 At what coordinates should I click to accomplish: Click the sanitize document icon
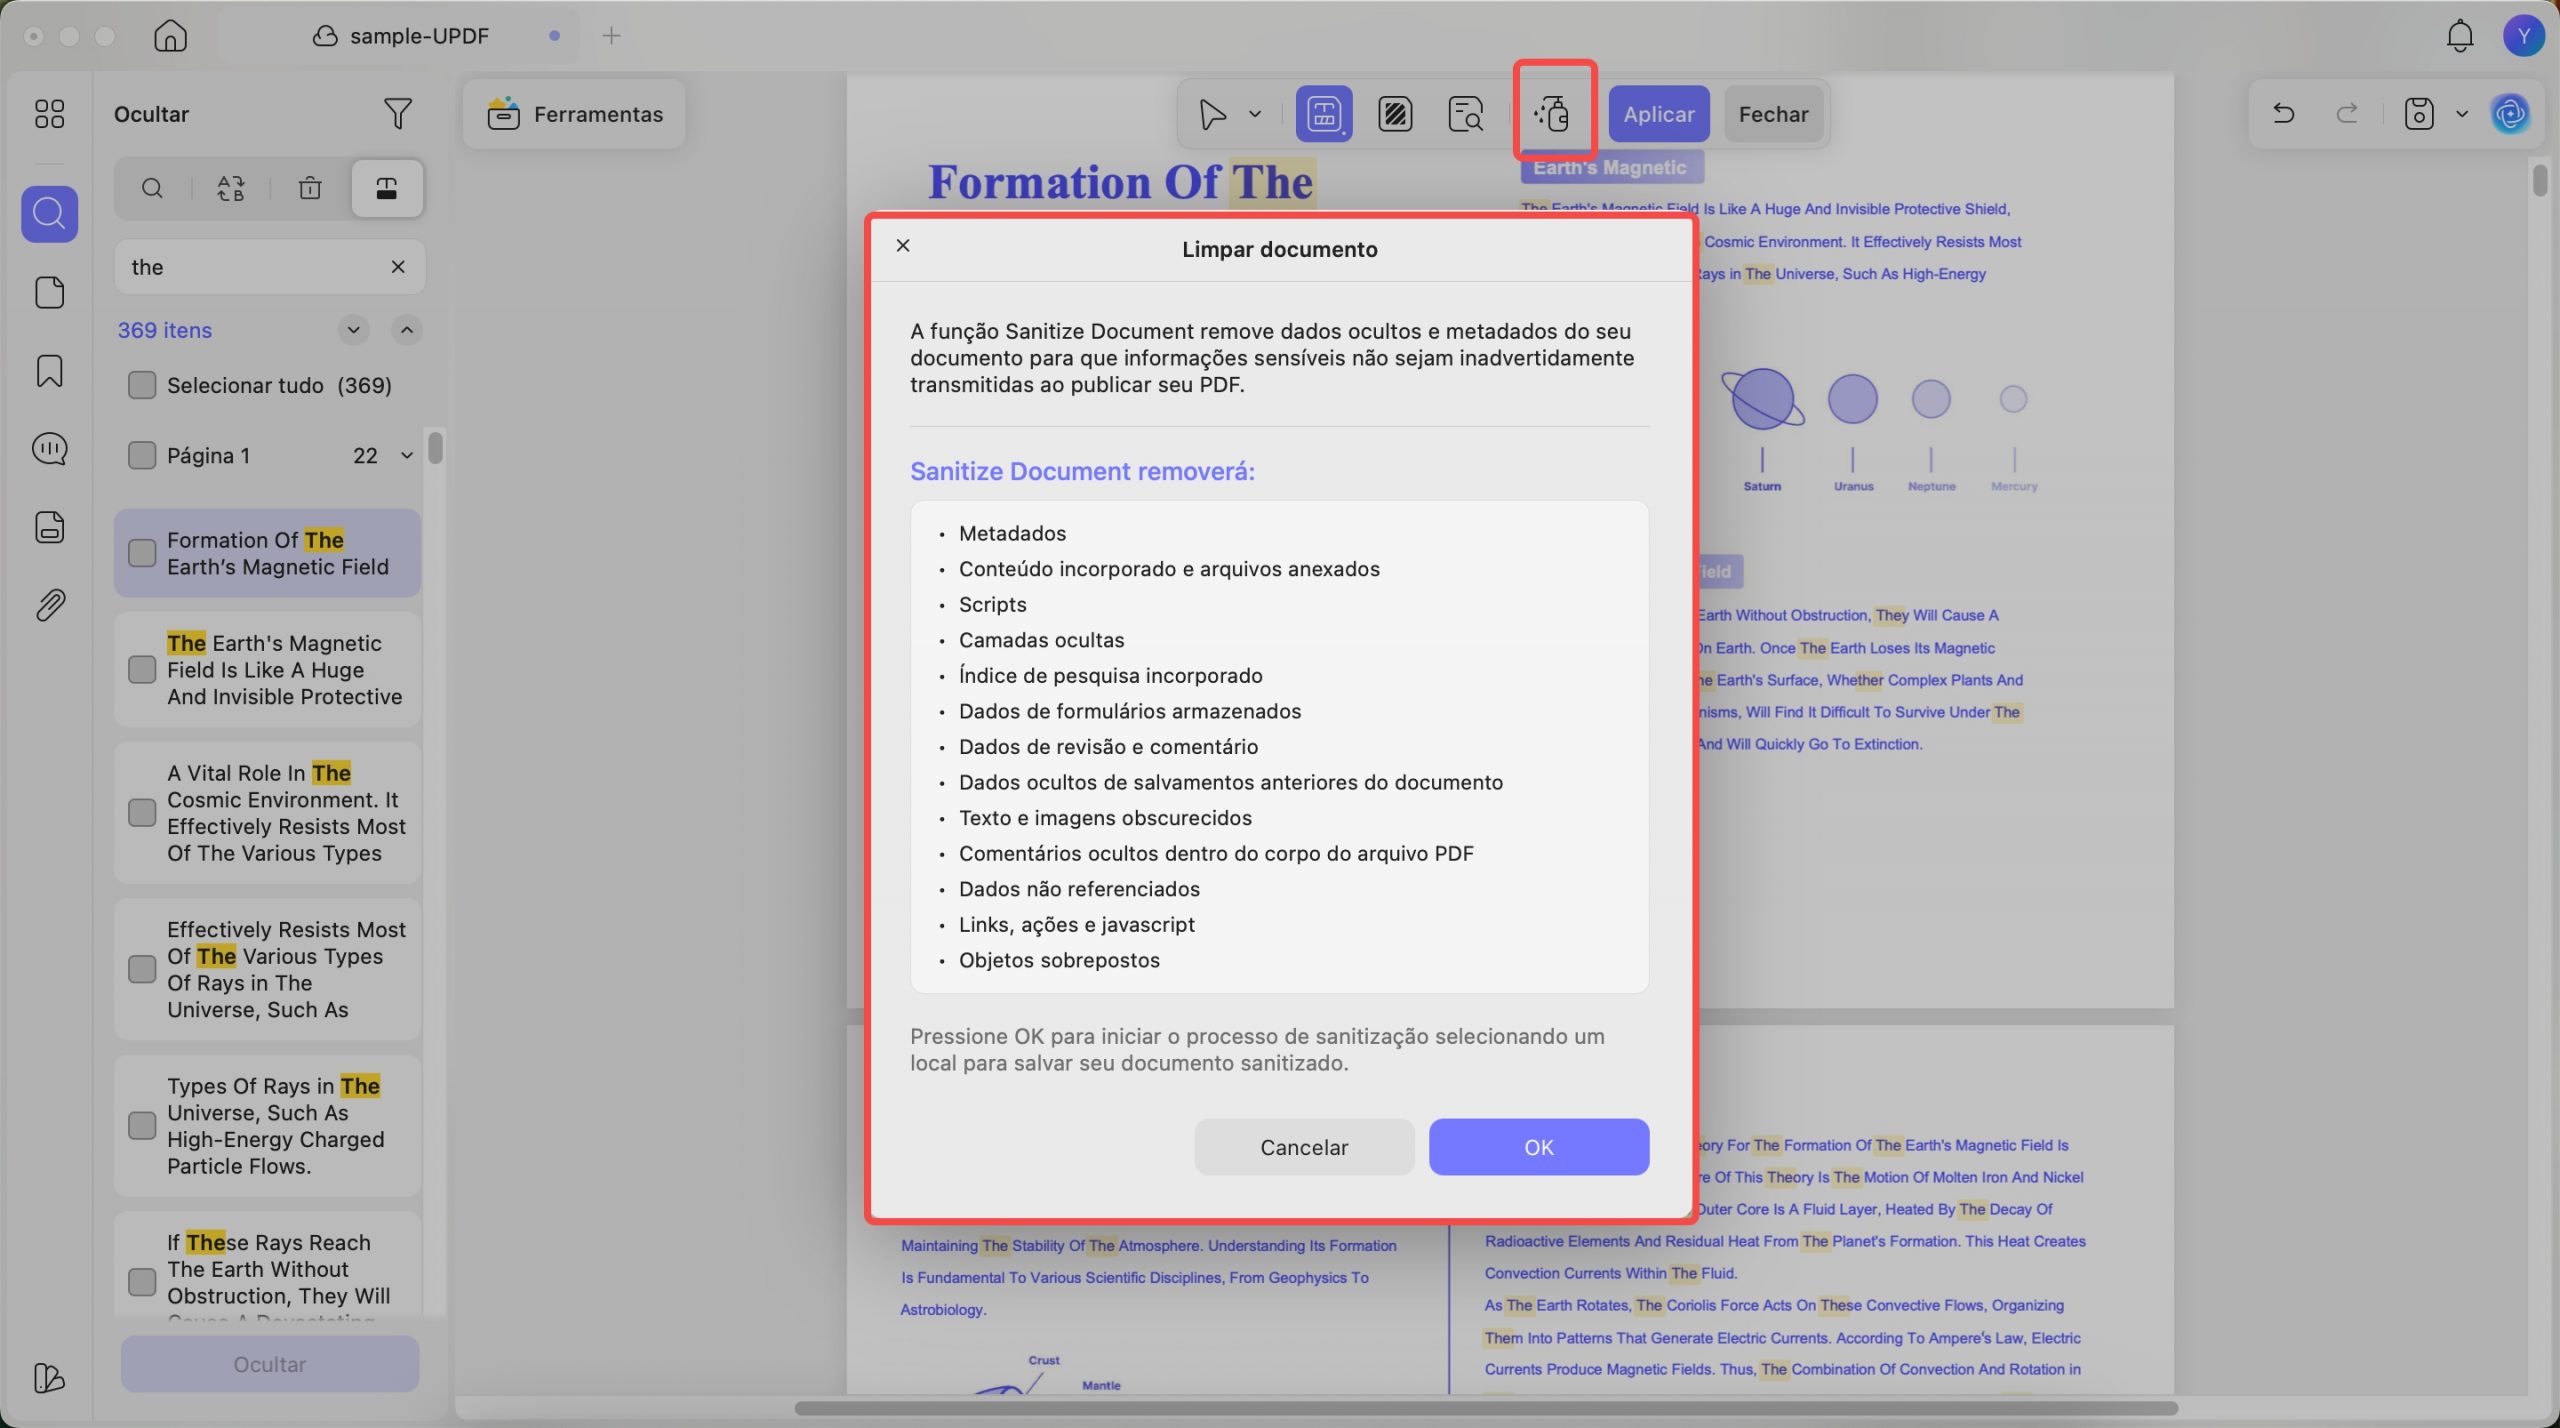1552,114
